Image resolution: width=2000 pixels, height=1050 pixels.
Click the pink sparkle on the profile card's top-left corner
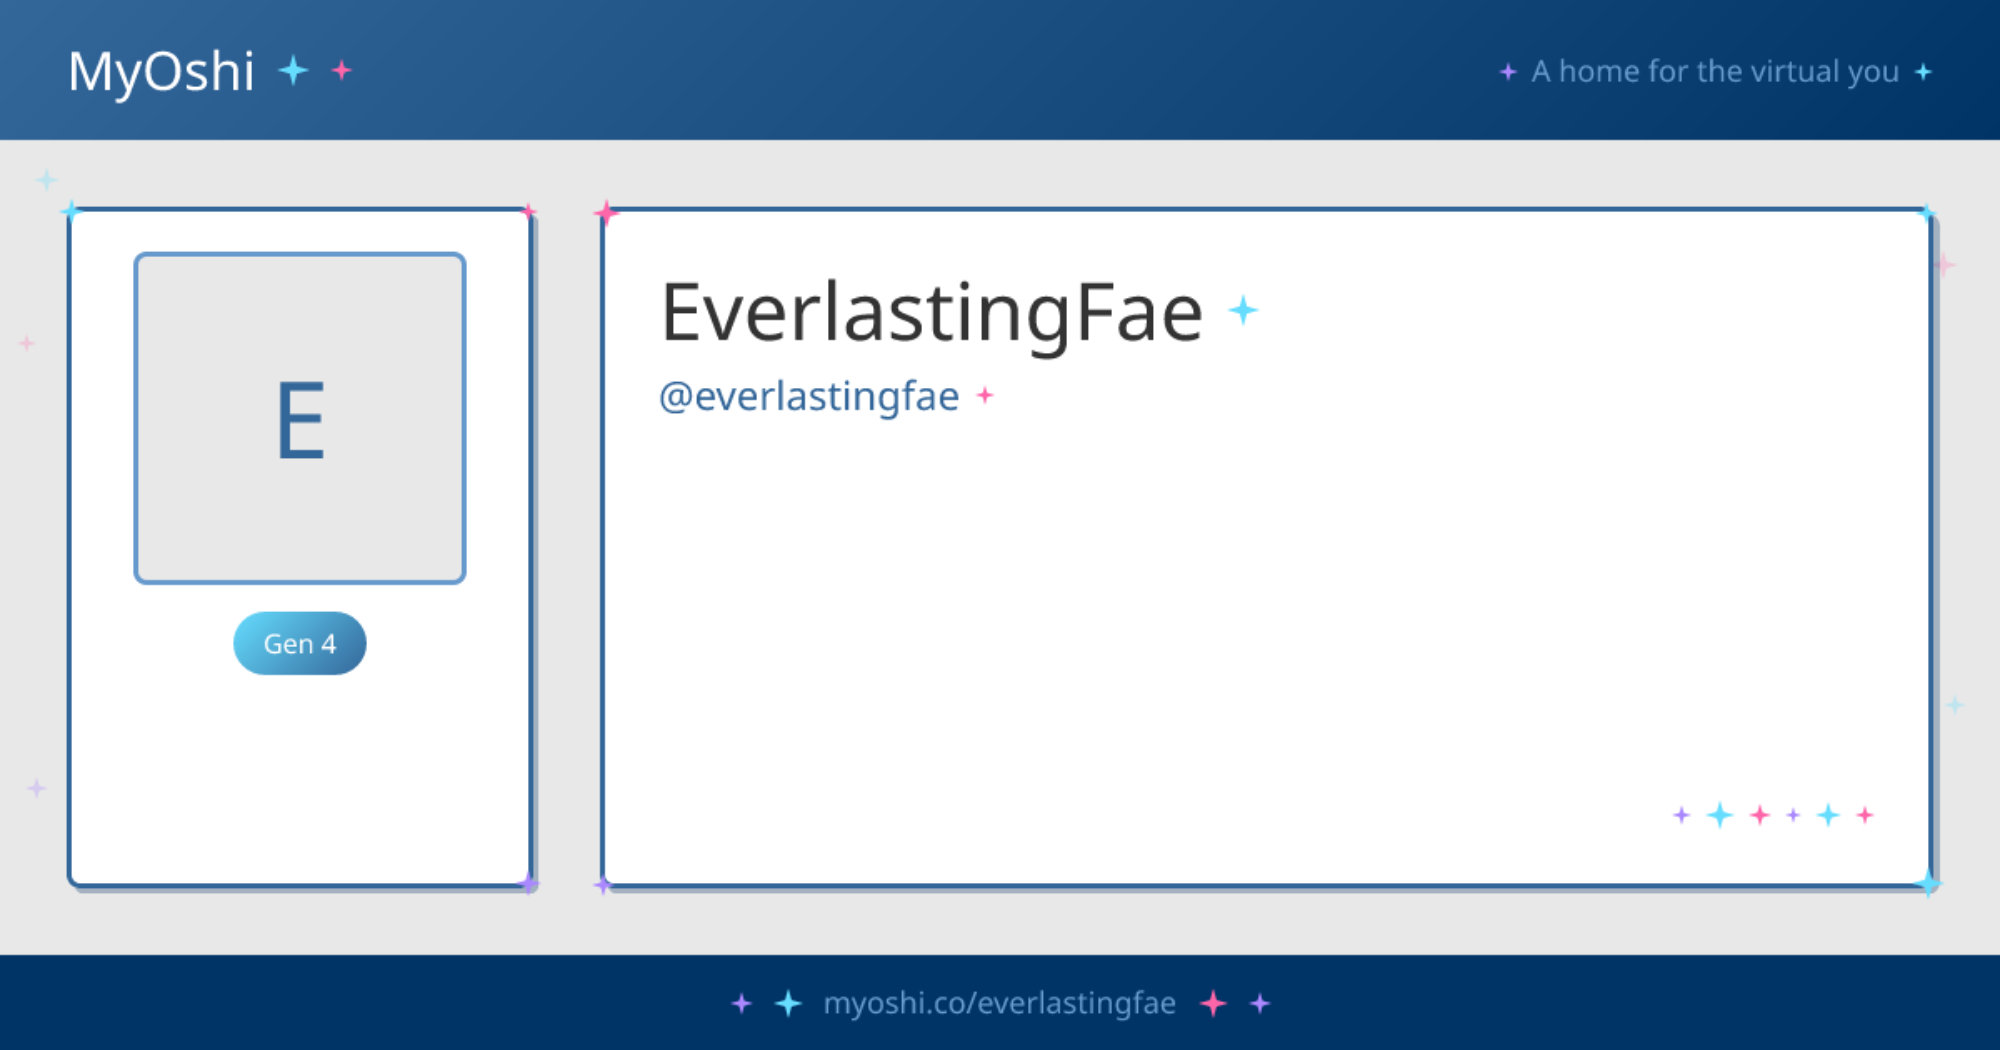(x=606, y=213)
